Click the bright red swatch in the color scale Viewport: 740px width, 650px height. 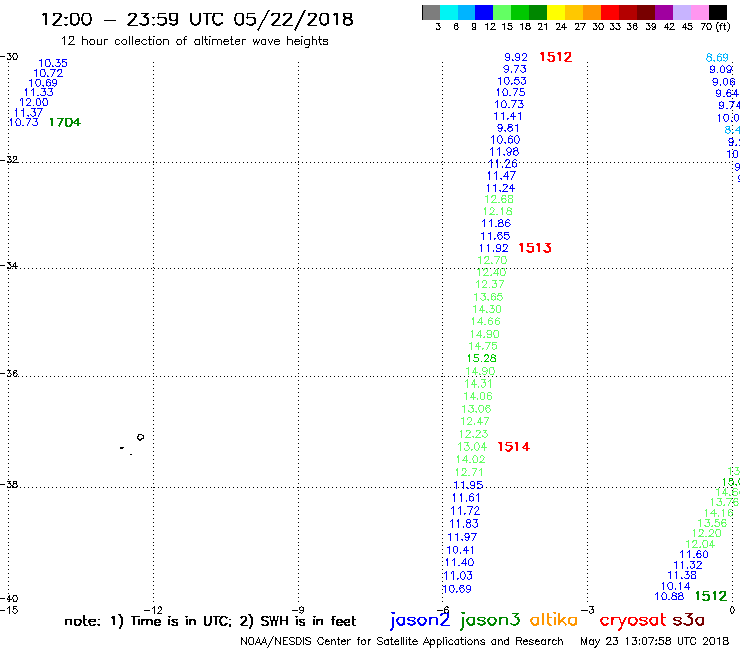coord(610,12)
